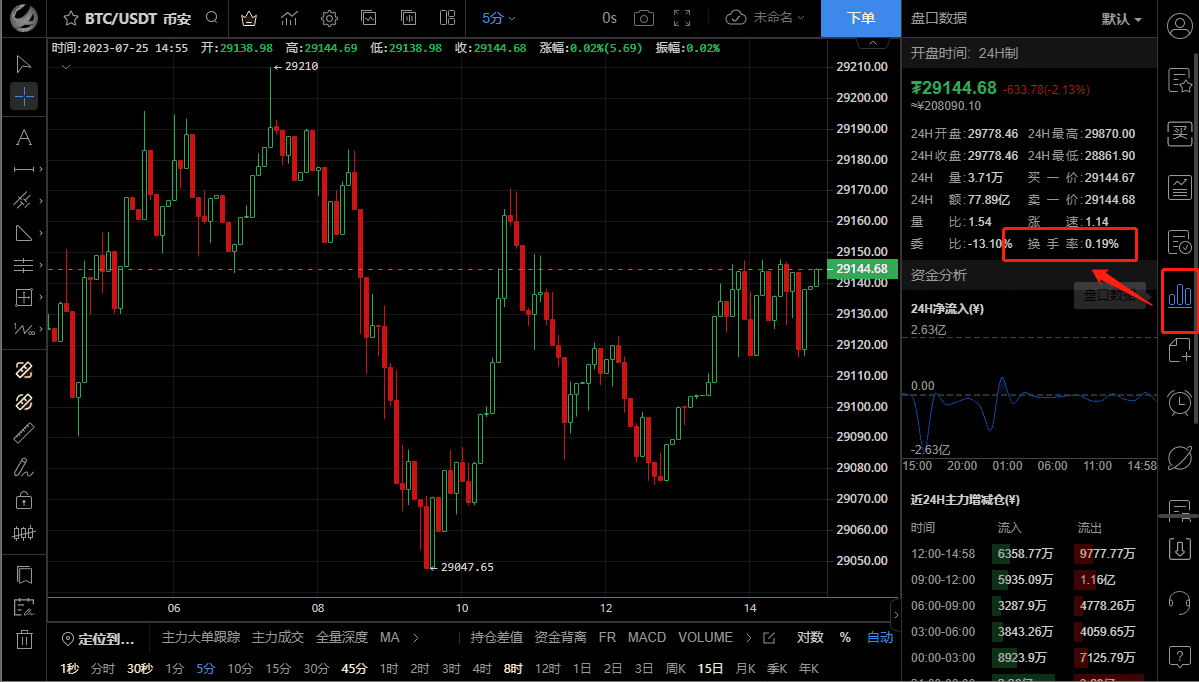Select the triangle shape tool
This screenshot has width=1199, height=682.
click(24, 233)
